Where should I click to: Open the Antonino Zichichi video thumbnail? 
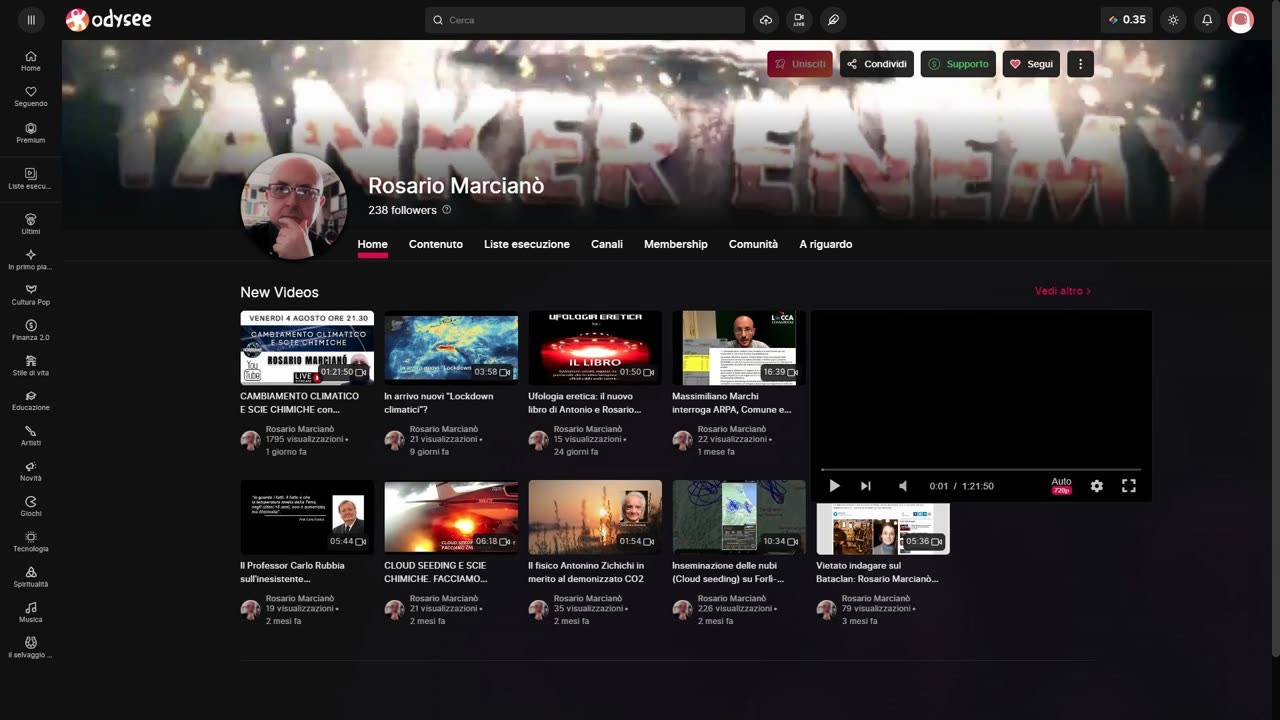click(x=595, y=517)
